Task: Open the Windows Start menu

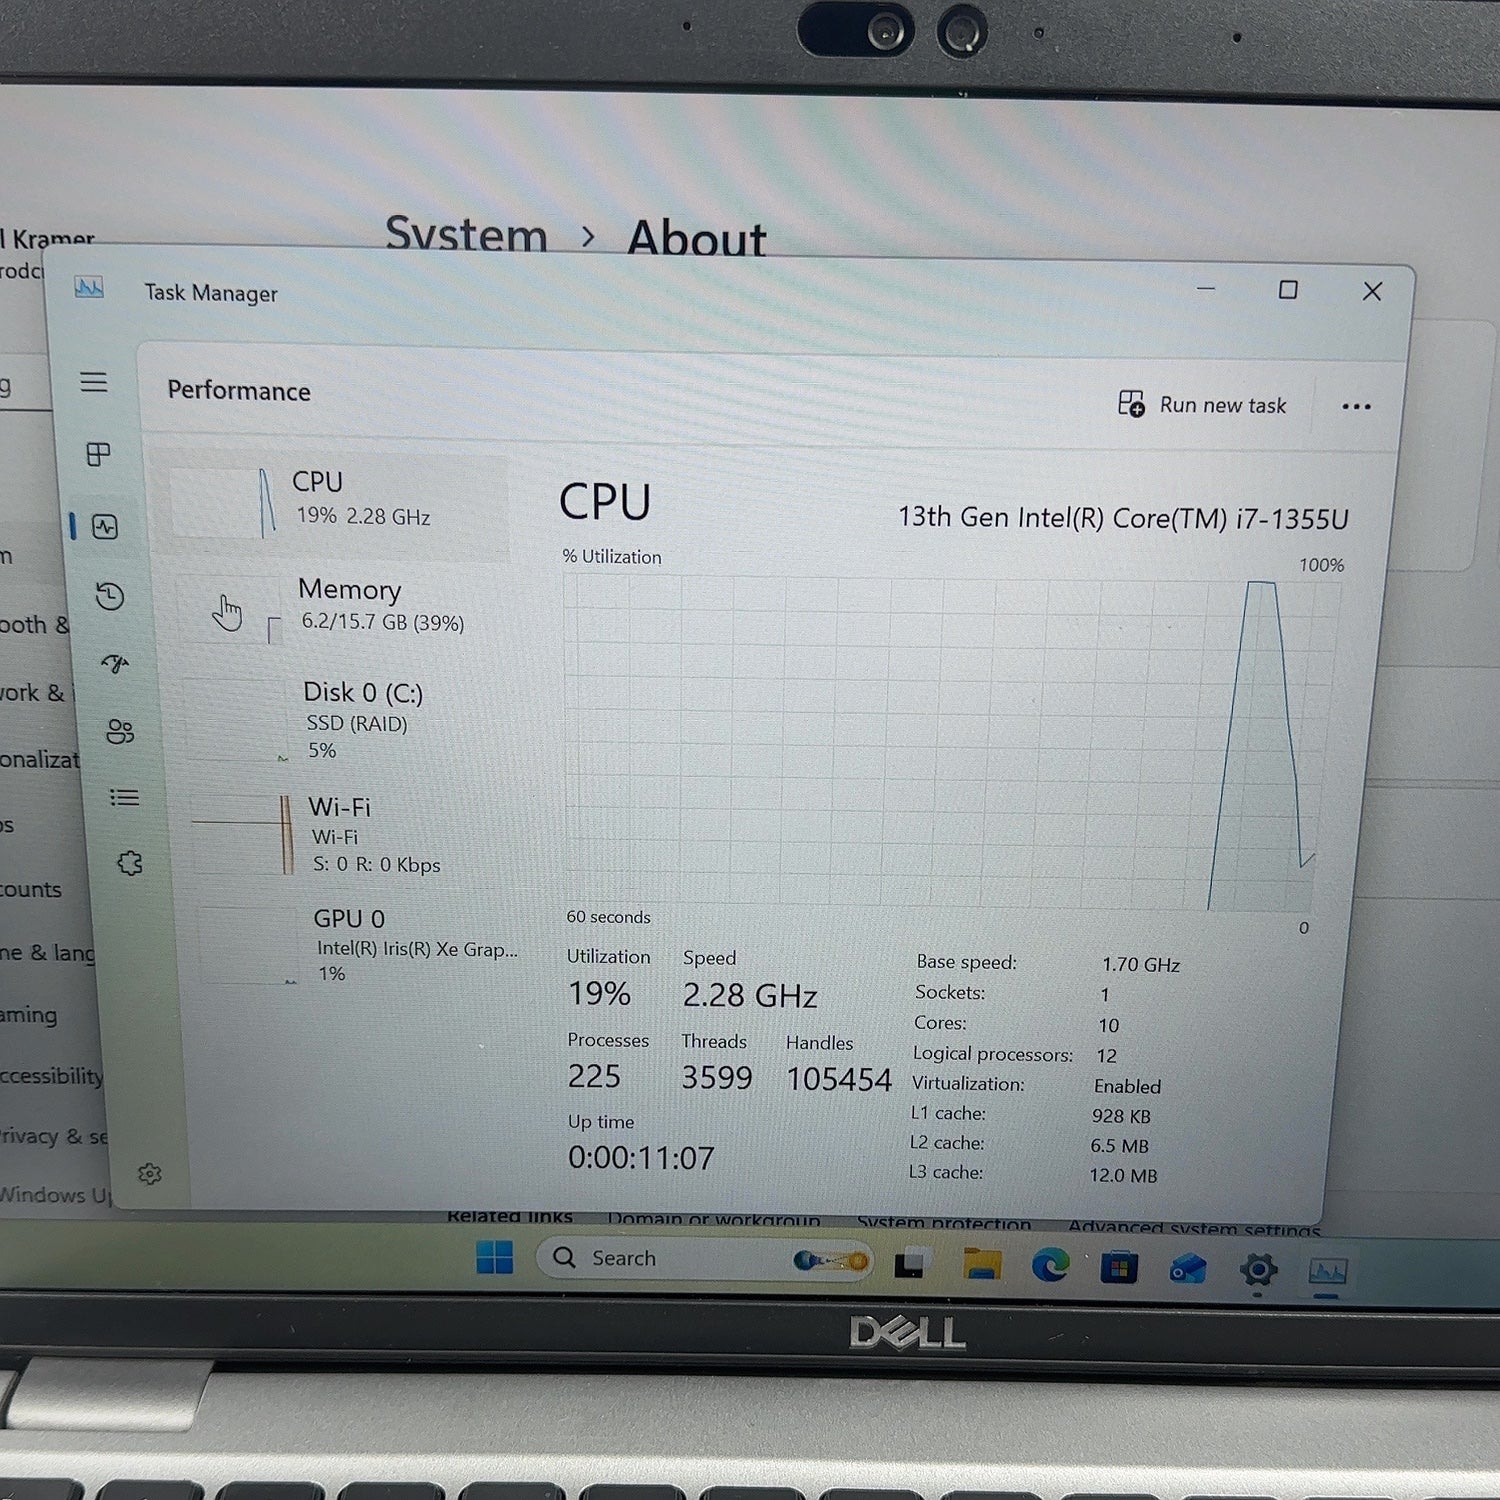Action: coord(494,1257)
